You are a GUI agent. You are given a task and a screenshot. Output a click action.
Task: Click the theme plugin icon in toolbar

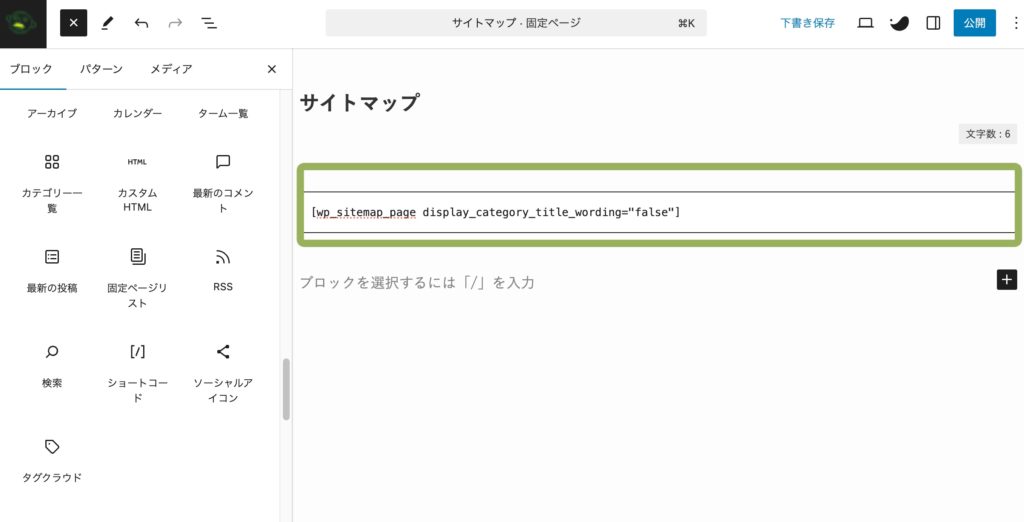click(899, 24)
